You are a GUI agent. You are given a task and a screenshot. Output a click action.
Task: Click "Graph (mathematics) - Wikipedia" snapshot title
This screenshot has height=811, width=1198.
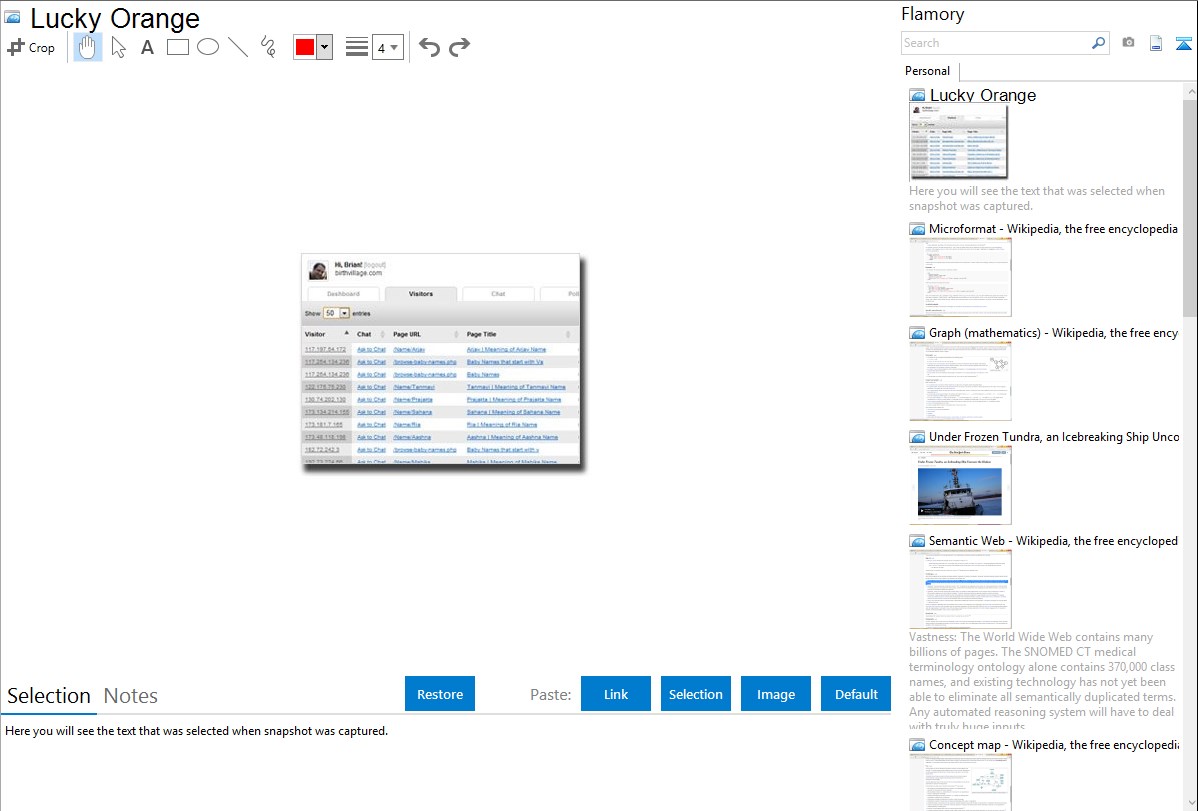pyautogui.click(x=1053, y=333)
